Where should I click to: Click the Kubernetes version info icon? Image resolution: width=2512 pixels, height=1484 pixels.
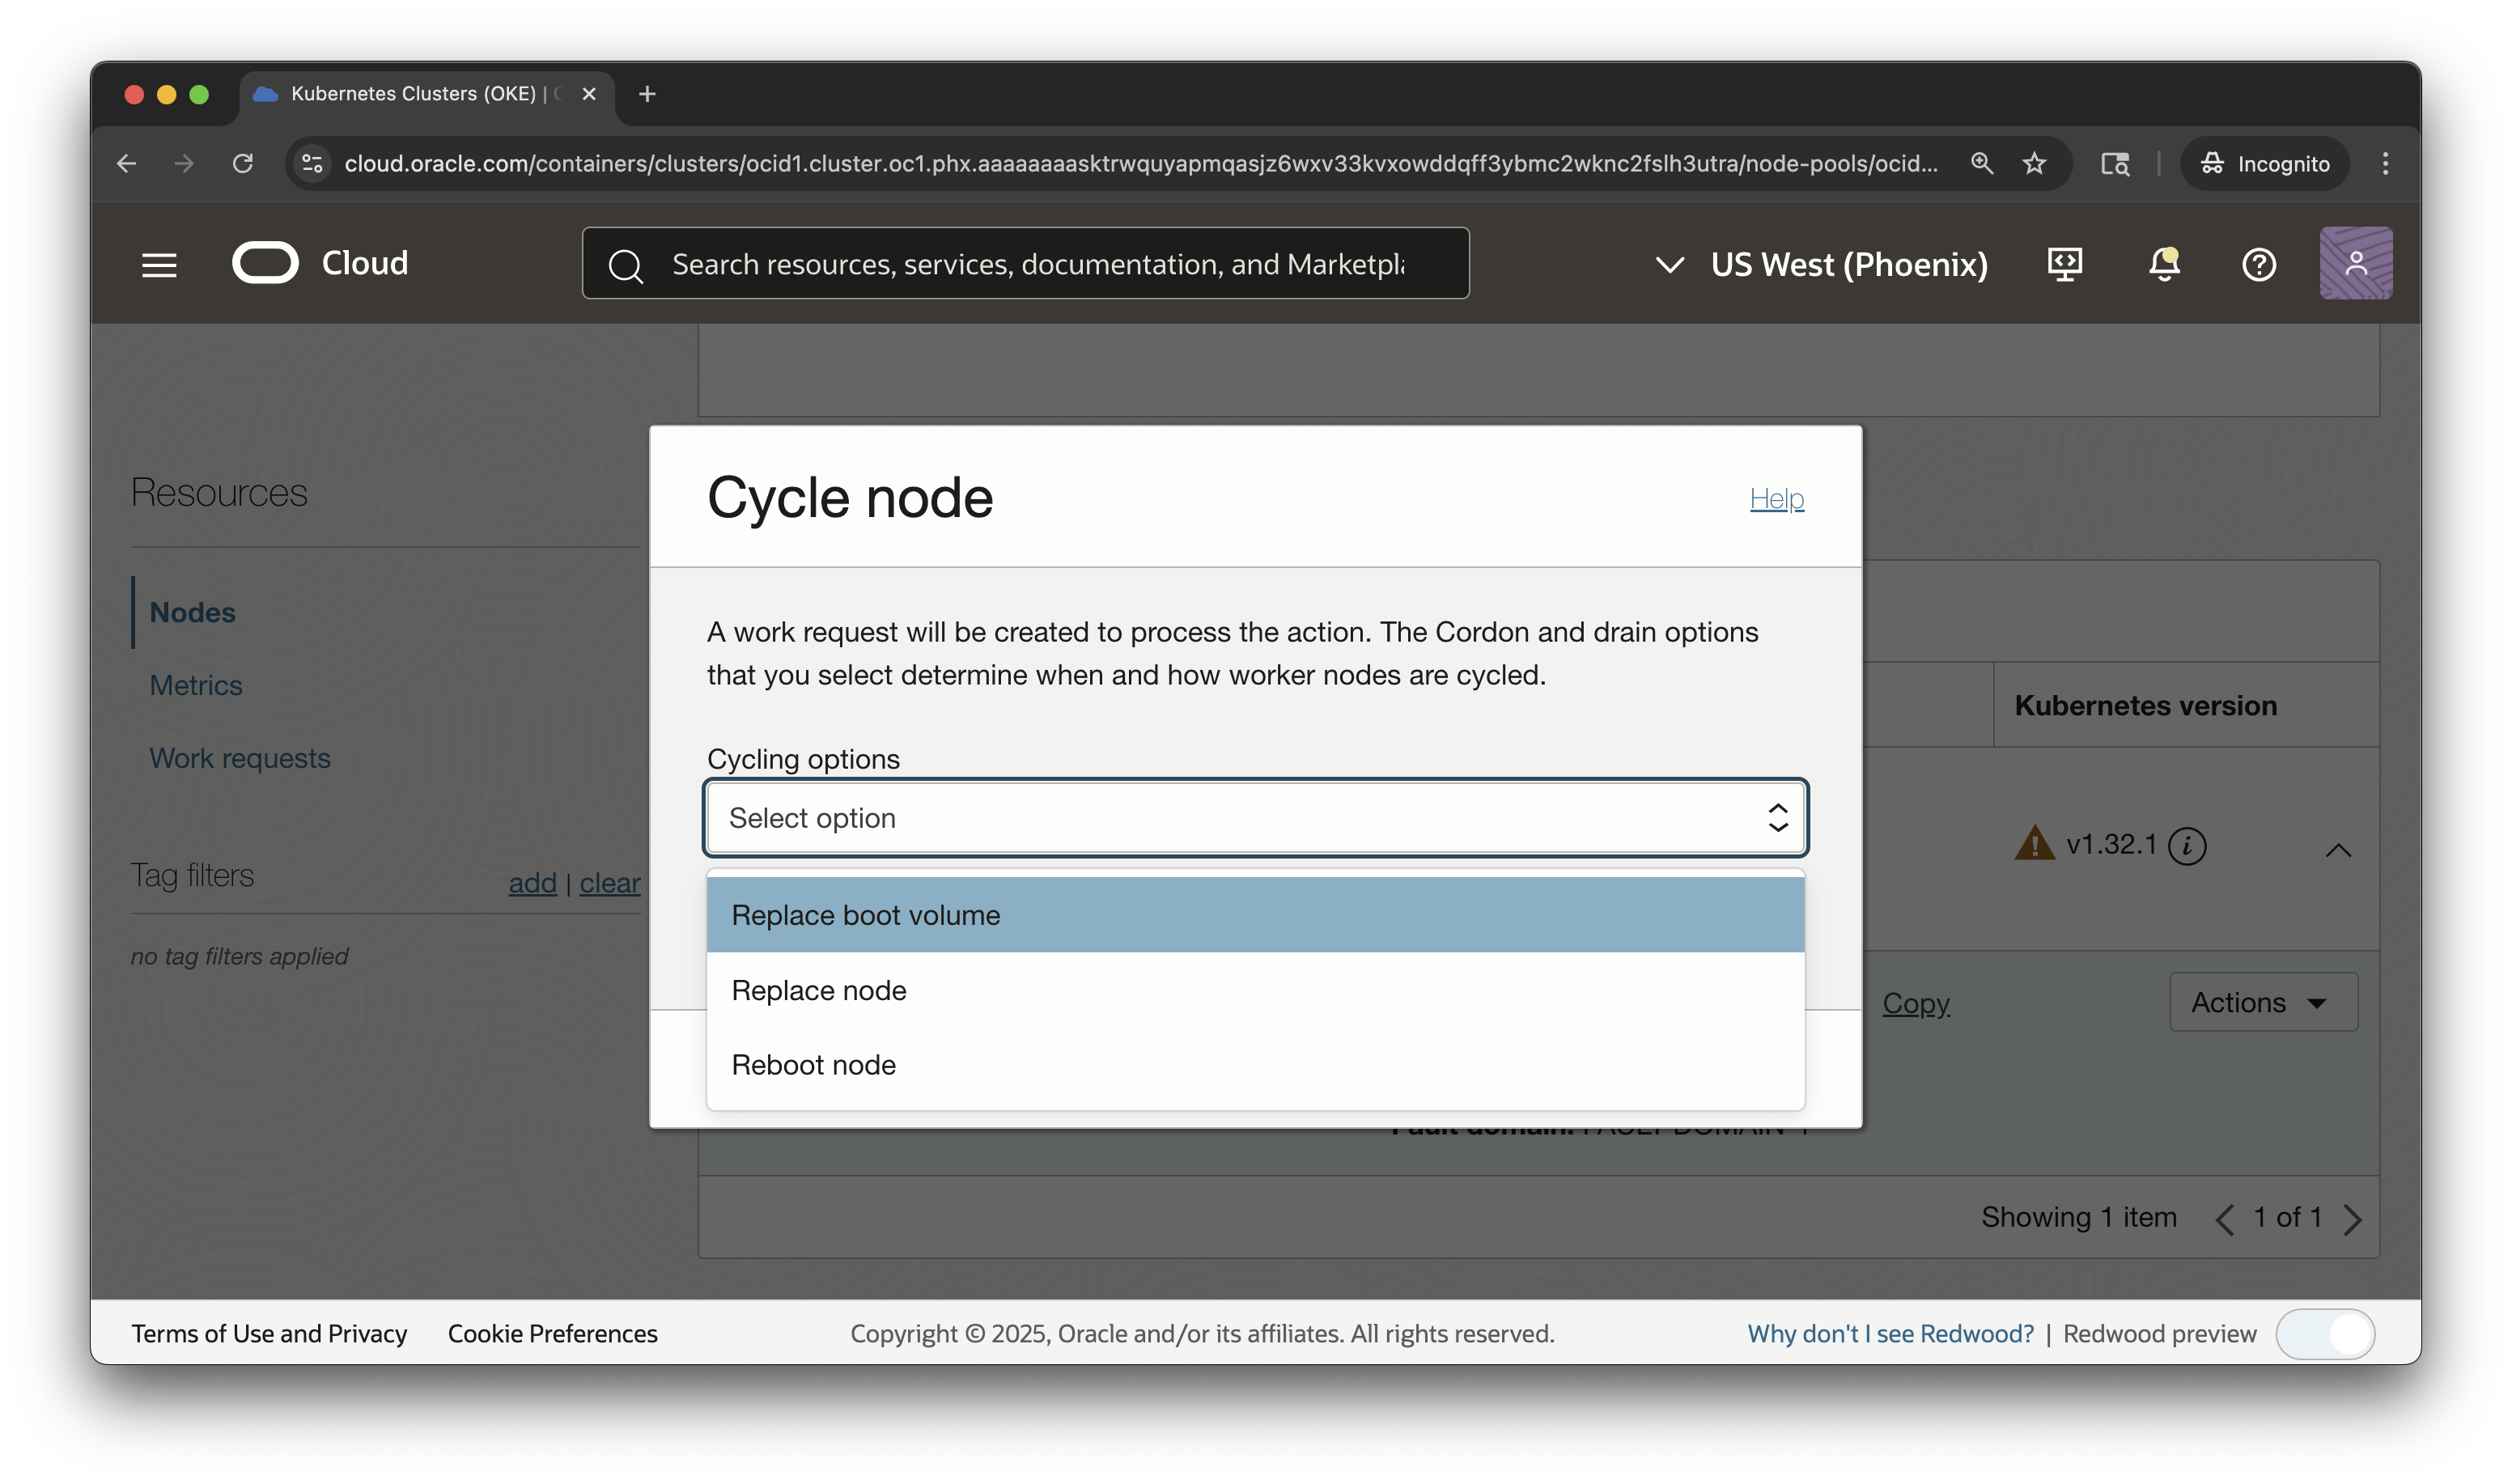[x=2187, y=846]
